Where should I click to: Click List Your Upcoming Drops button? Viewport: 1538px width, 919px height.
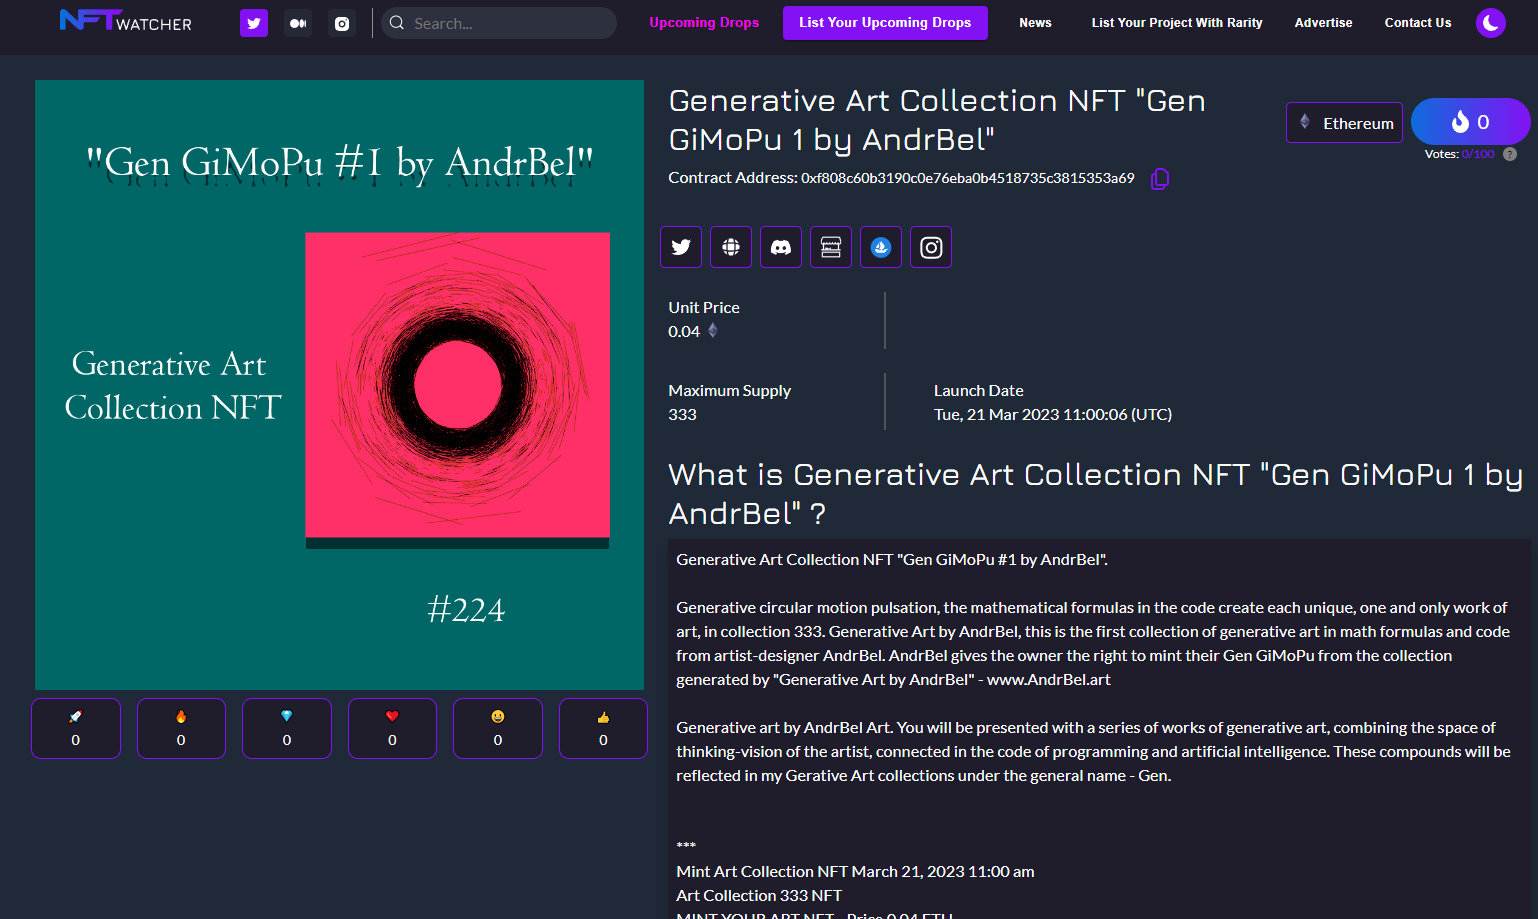885,23
